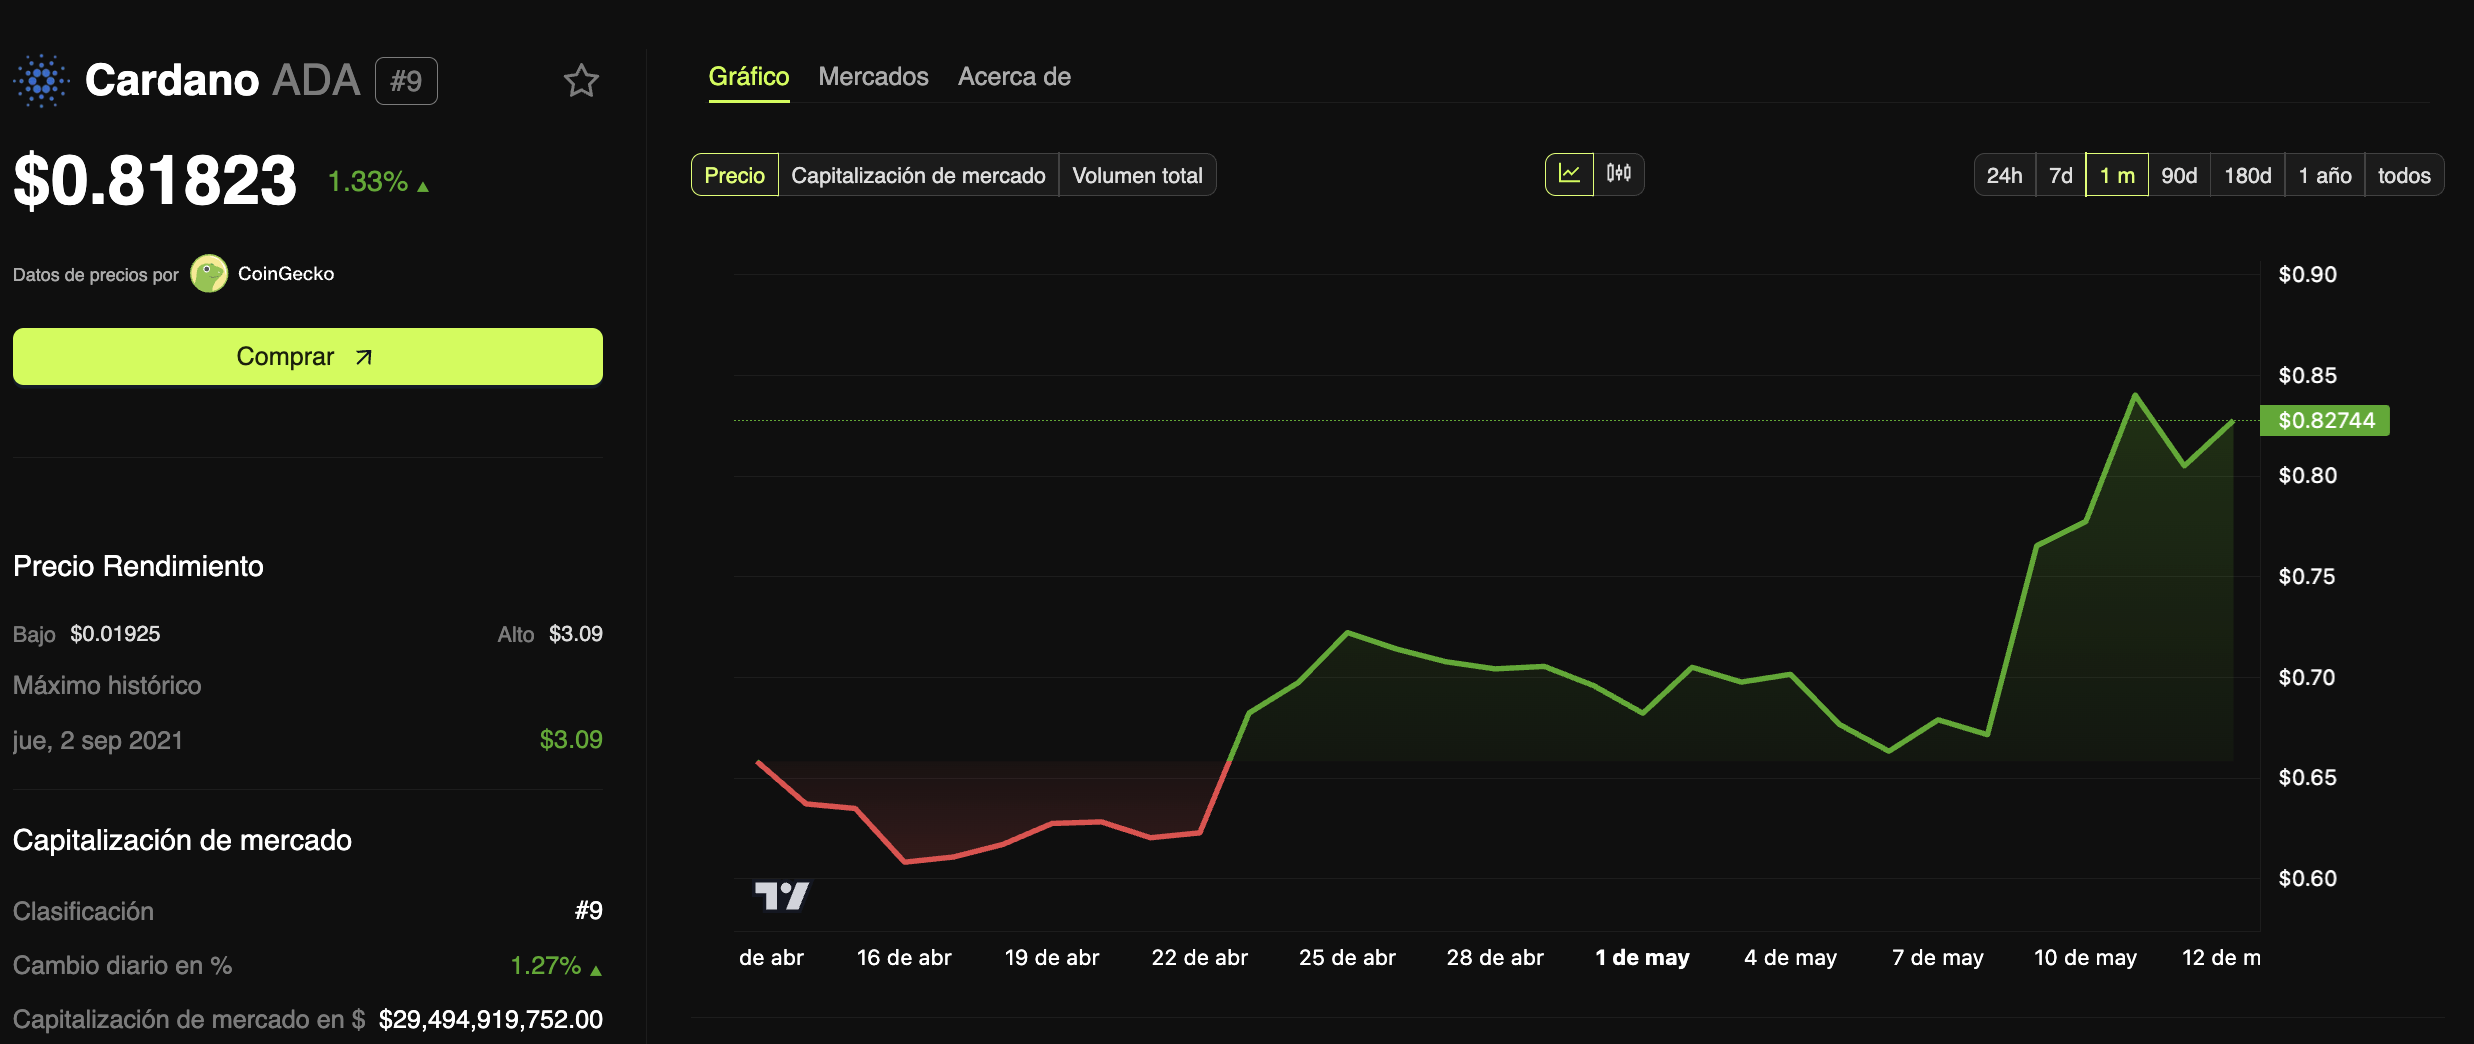Open the Mercados tab
This screenshot has height=1044, width=2474.
pos(873,77)
